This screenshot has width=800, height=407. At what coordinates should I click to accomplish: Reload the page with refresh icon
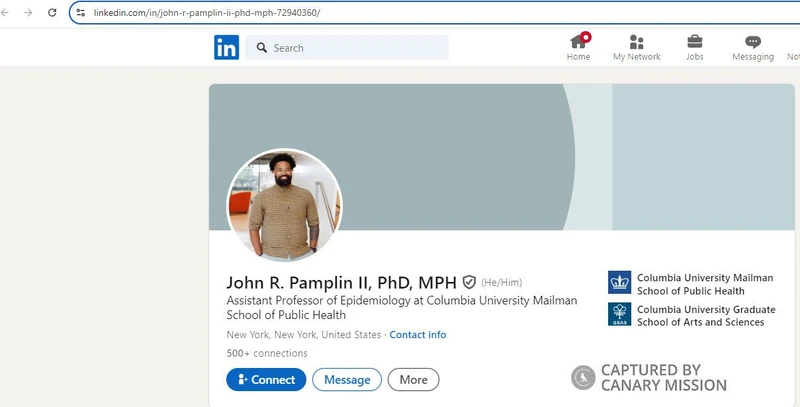click(52, 13)
